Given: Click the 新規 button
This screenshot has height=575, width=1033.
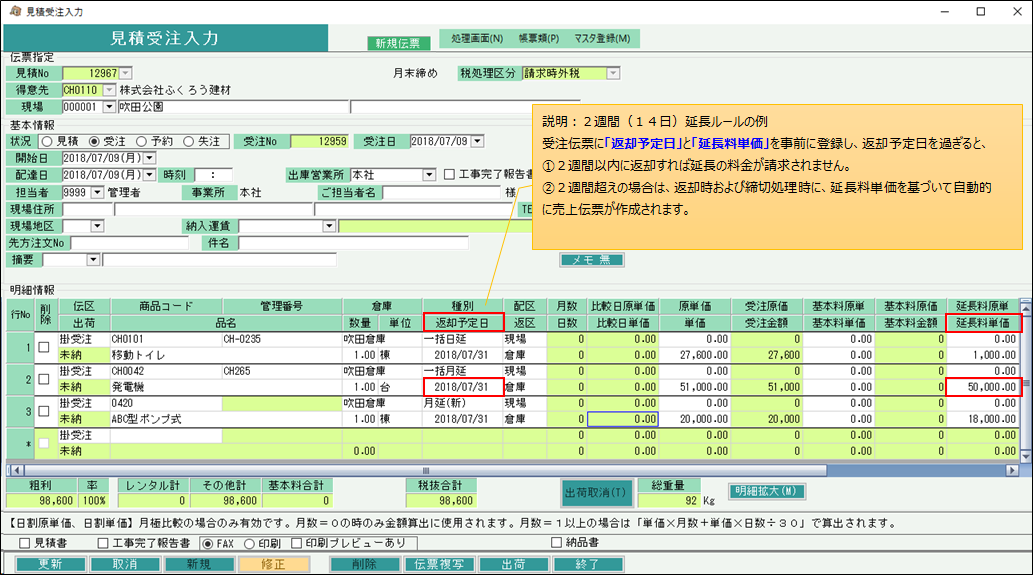Looking at the screenshot, I should pos(200,564).
